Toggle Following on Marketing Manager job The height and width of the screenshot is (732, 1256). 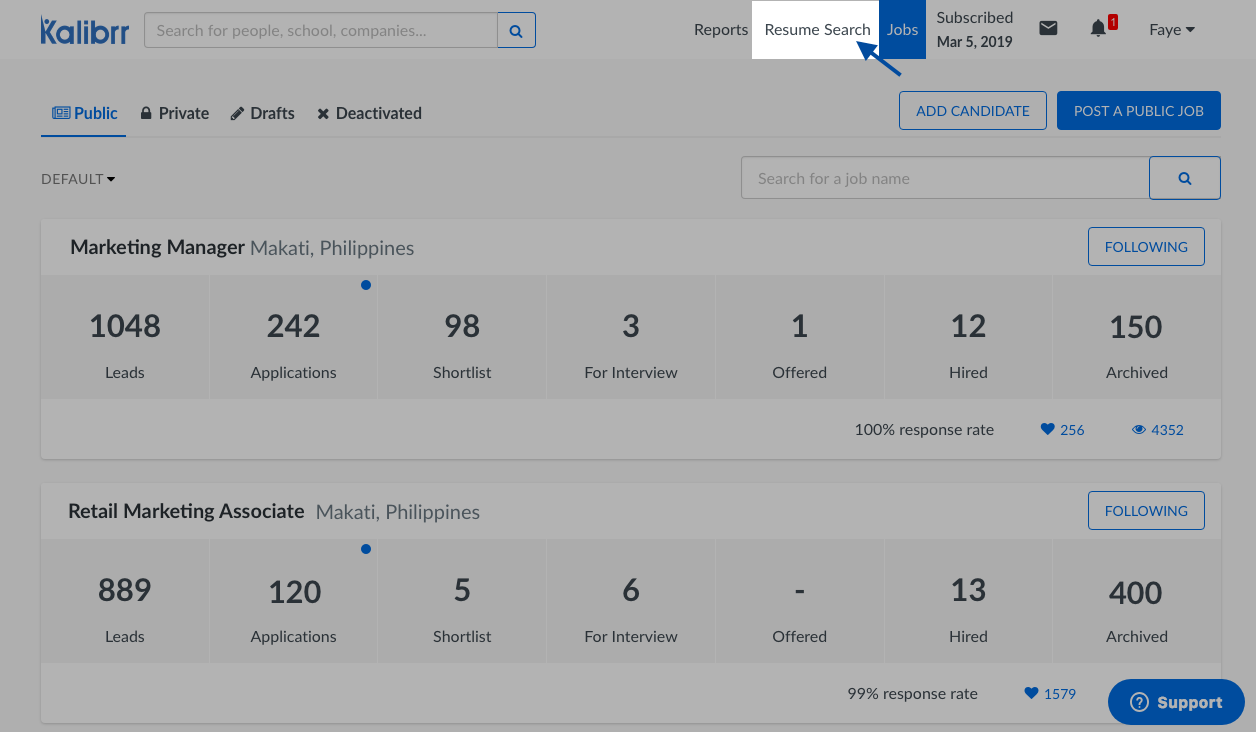[x=1146, y=247]
